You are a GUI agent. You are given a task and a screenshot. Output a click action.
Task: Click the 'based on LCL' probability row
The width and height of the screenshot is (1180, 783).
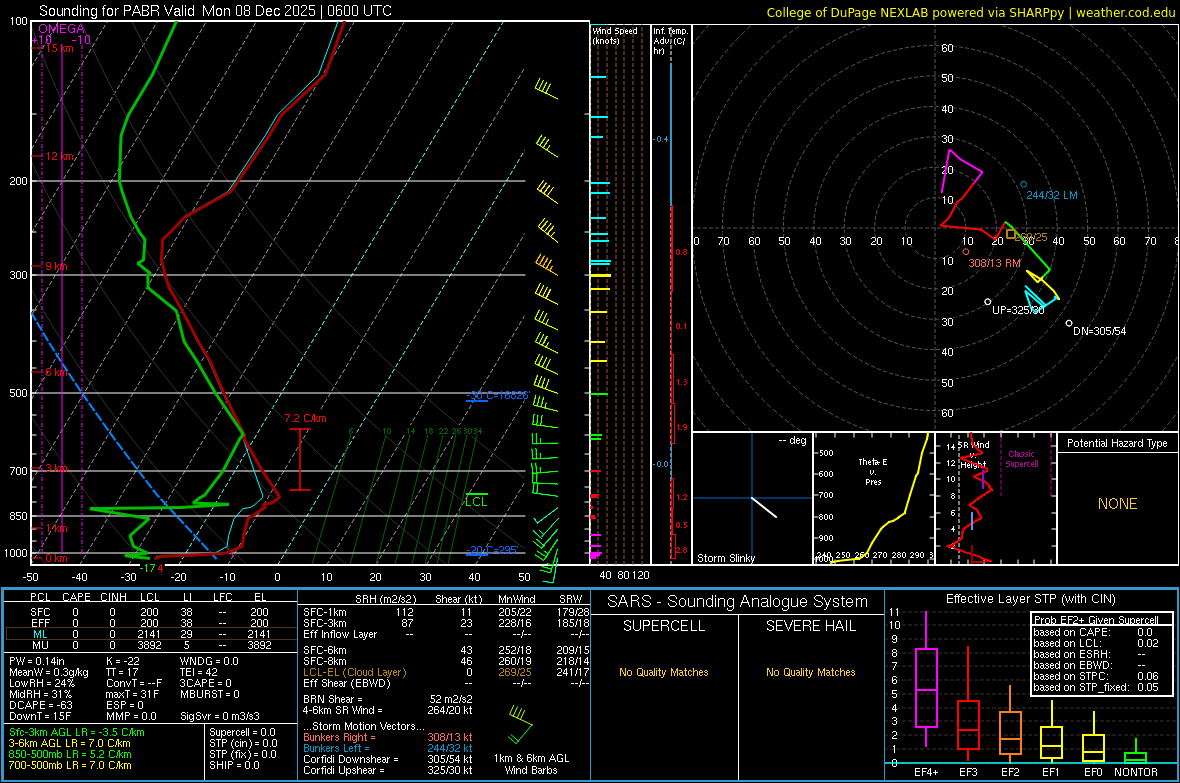tap(1097, 643)
